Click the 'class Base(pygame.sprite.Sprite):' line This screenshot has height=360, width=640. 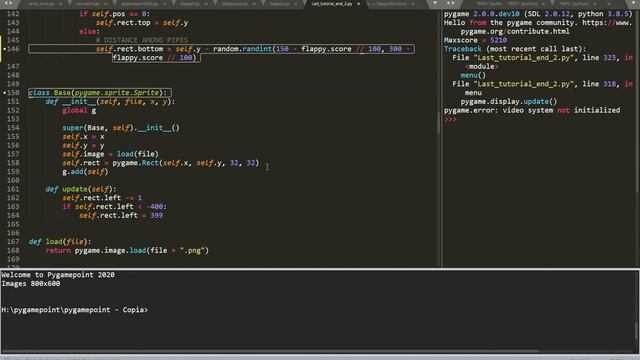pyautogui.click(x=98, y=93)
